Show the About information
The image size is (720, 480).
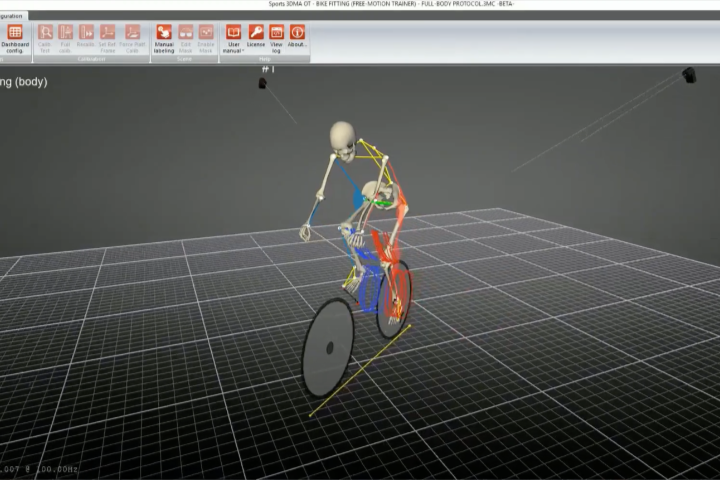coord(297,38)
